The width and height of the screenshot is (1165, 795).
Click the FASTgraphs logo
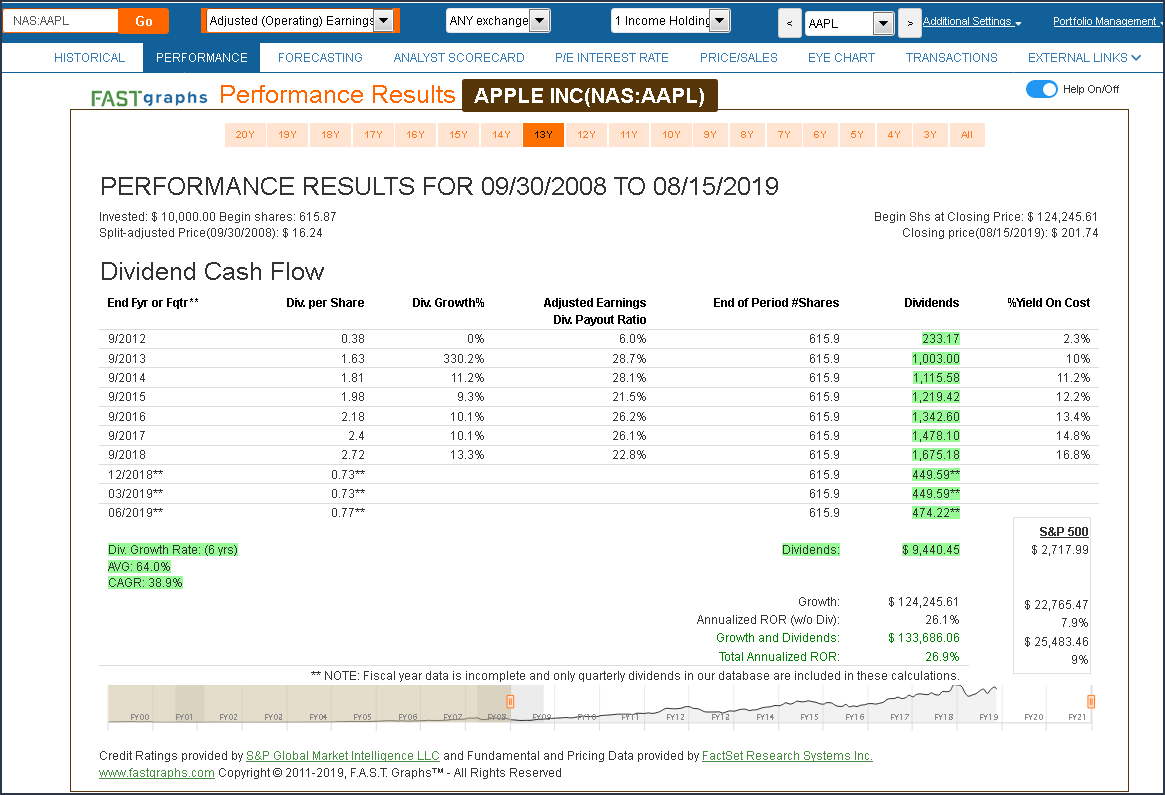click(x=149, y=97)
